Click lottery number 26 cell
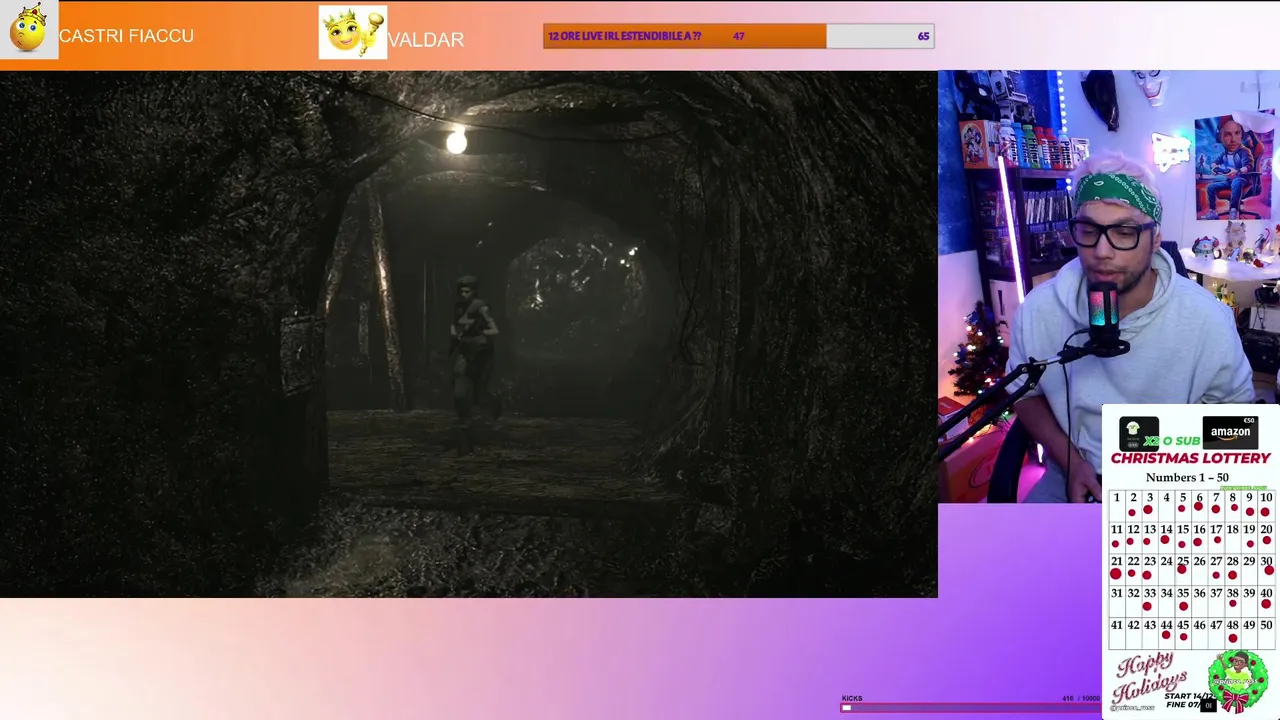Image resolution: width=1280 pixels, height=720 pixels. click(1199, 569)
